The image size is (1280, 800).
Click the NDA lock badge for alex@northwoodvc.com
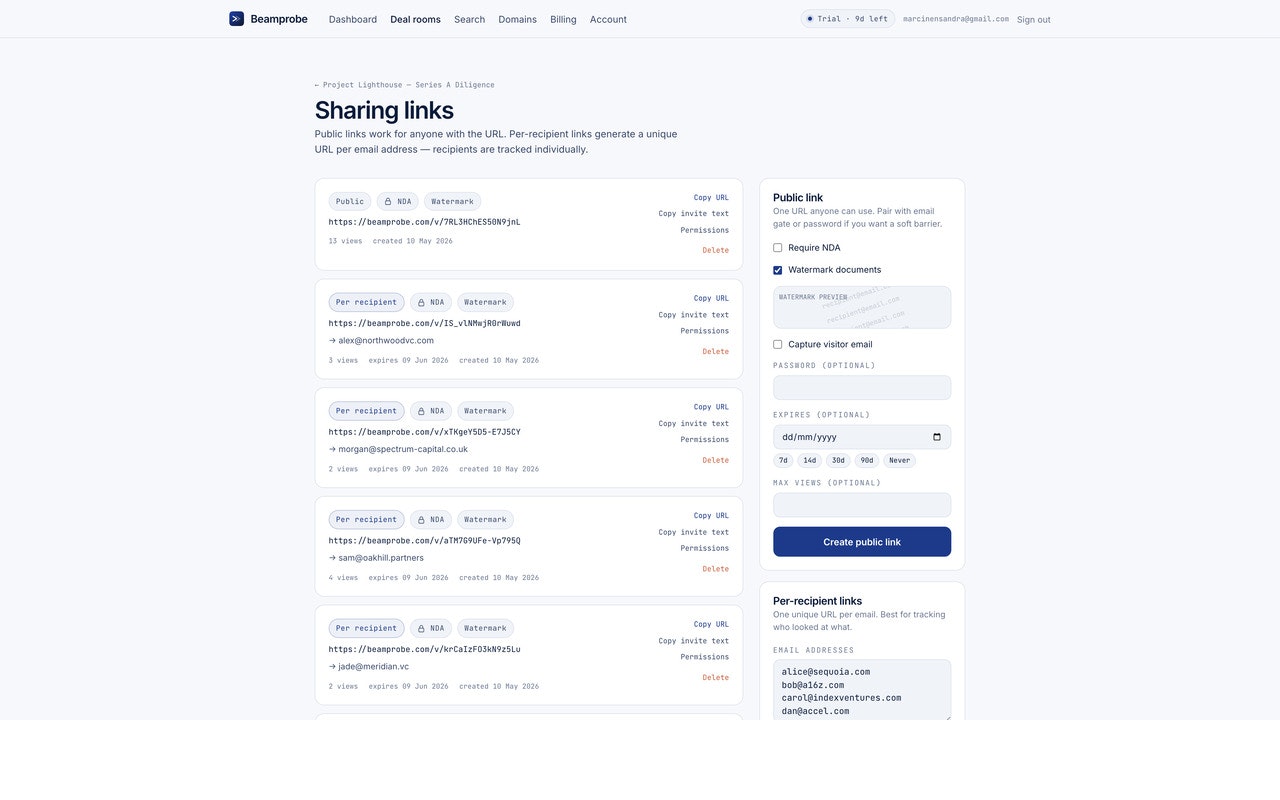(x=431, y=302)
